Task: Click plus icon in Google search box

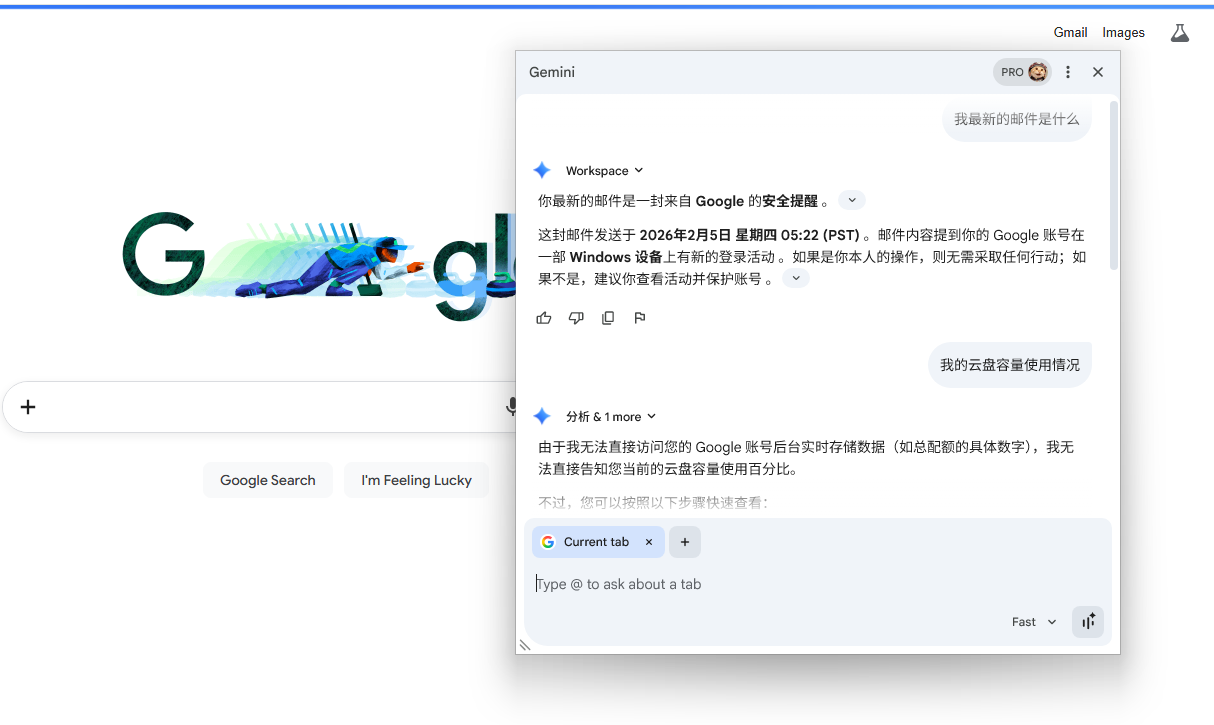Action: [28, 406]
